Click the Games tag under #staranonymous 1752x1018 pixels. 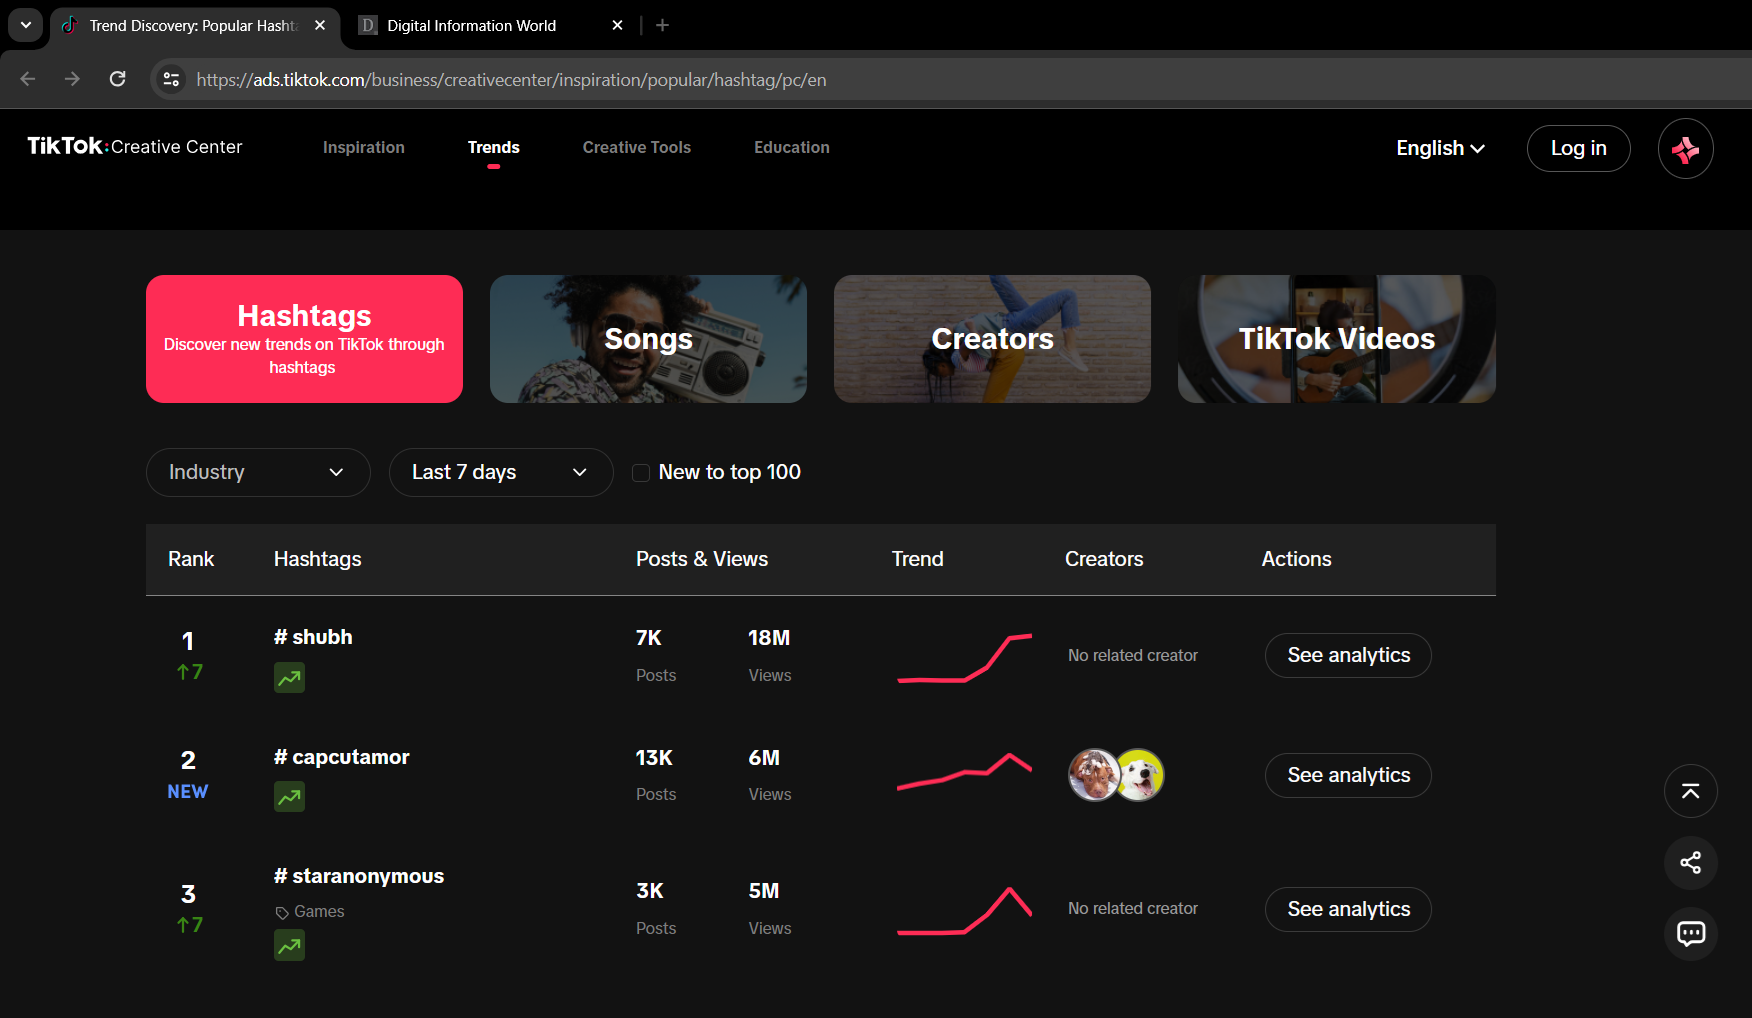pyautogui.click(x=310, y=912)
